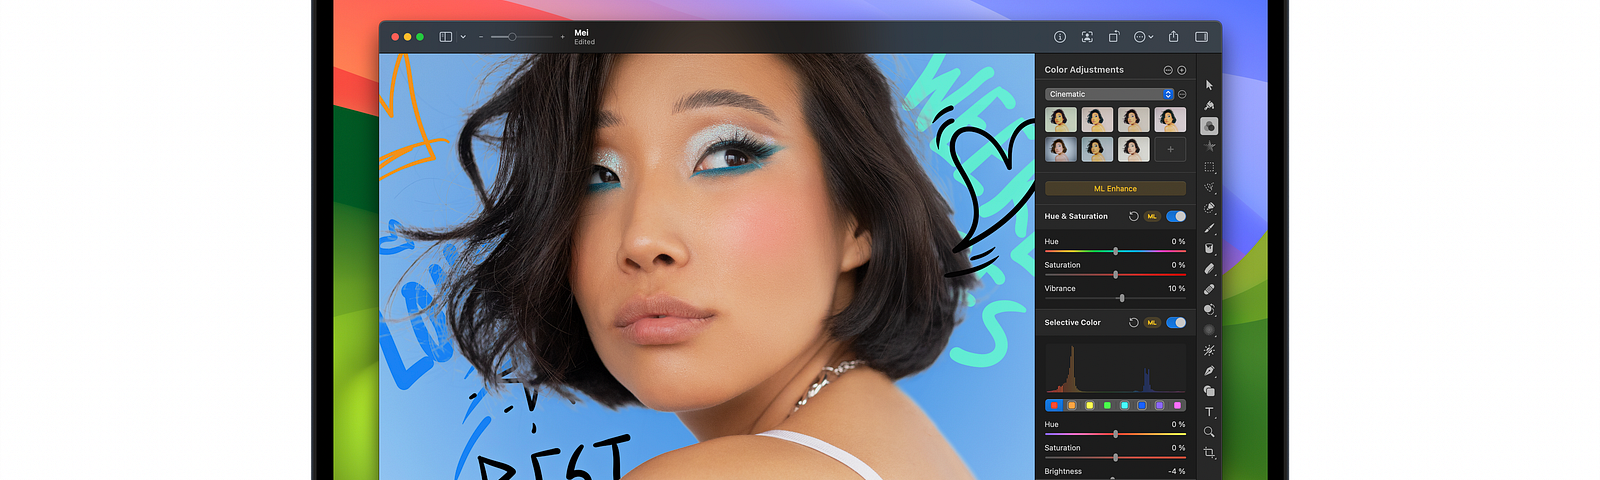Image resolution: width=1600 pixels, height=480 pixels.
Task: Apply the first Cinematic preset thumbnail
Action: tap(1061, 120)
